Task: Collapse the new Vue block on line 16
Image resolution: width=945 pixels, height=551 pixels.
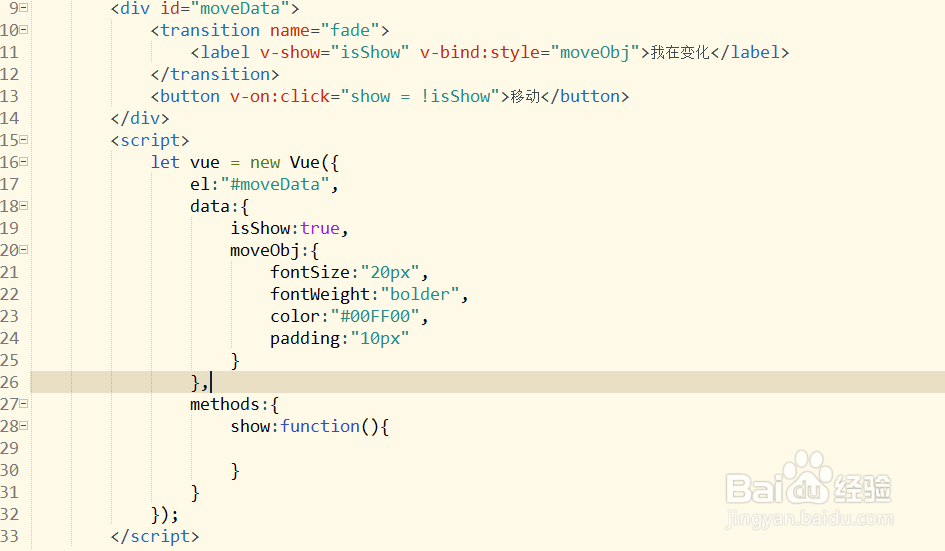Action: [x=24, y=162]
